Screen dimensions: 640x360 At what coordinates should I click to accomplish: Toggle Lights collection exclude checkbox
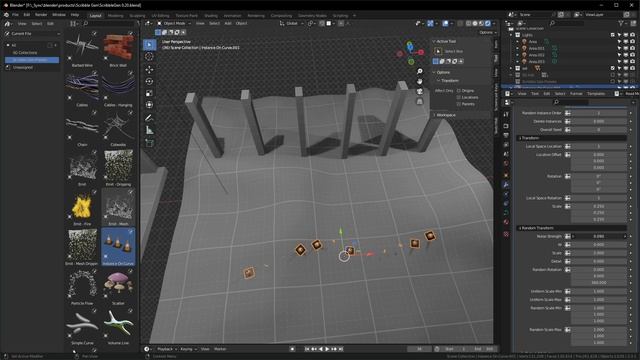(x=613, y=35)
